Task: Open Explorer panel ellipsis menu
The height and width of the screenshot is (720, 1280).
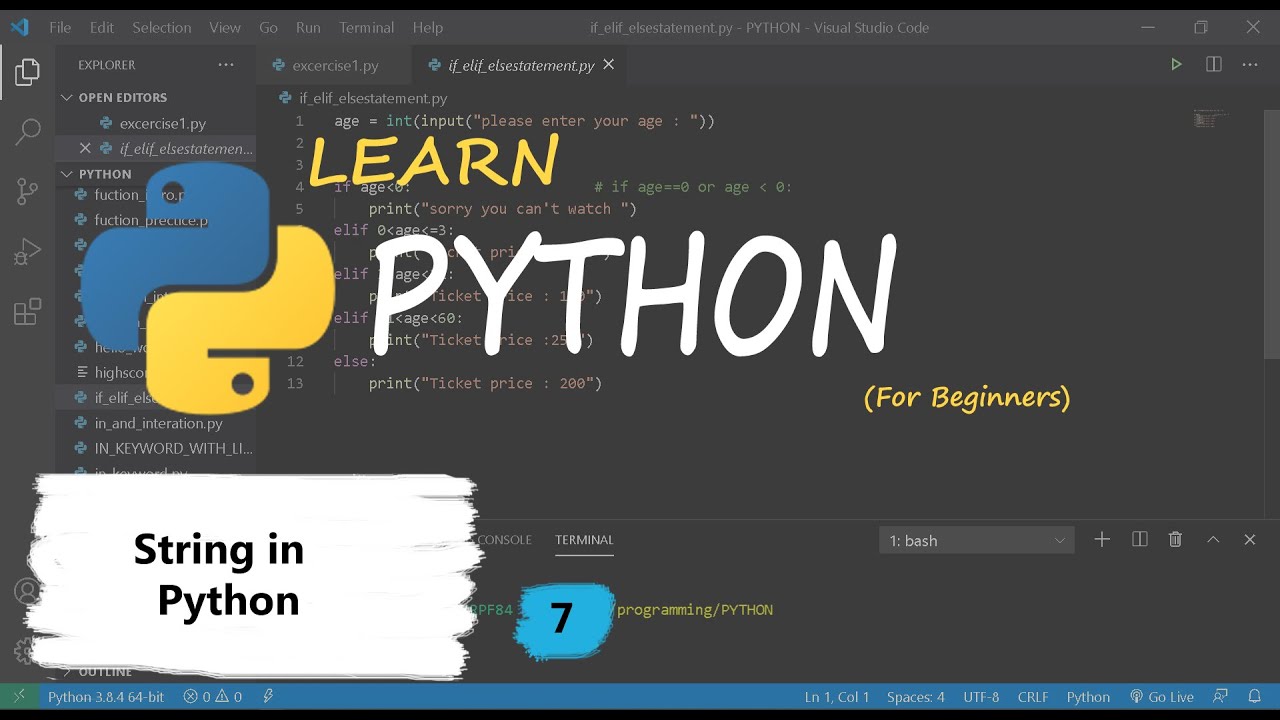Action: tap(226, 64)
